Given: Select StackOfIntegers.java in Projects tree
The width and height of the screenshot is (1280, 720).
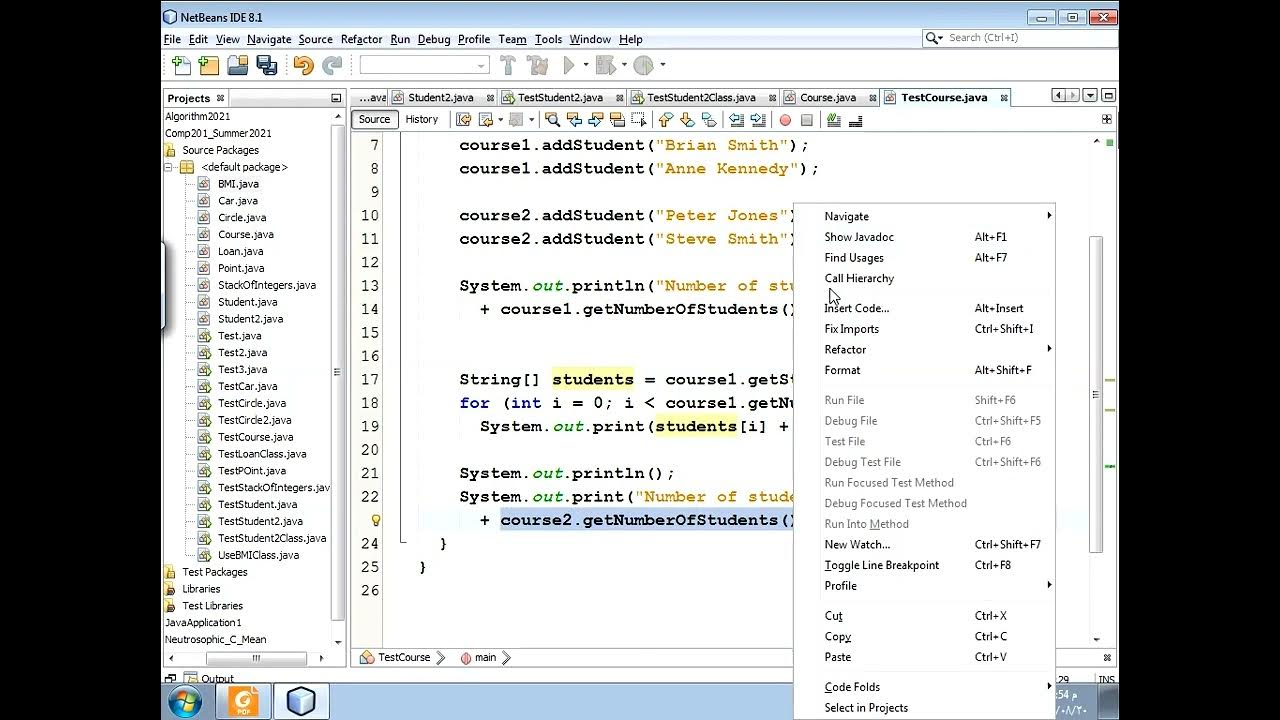Looking at the screenshot, I should [266, 285].
